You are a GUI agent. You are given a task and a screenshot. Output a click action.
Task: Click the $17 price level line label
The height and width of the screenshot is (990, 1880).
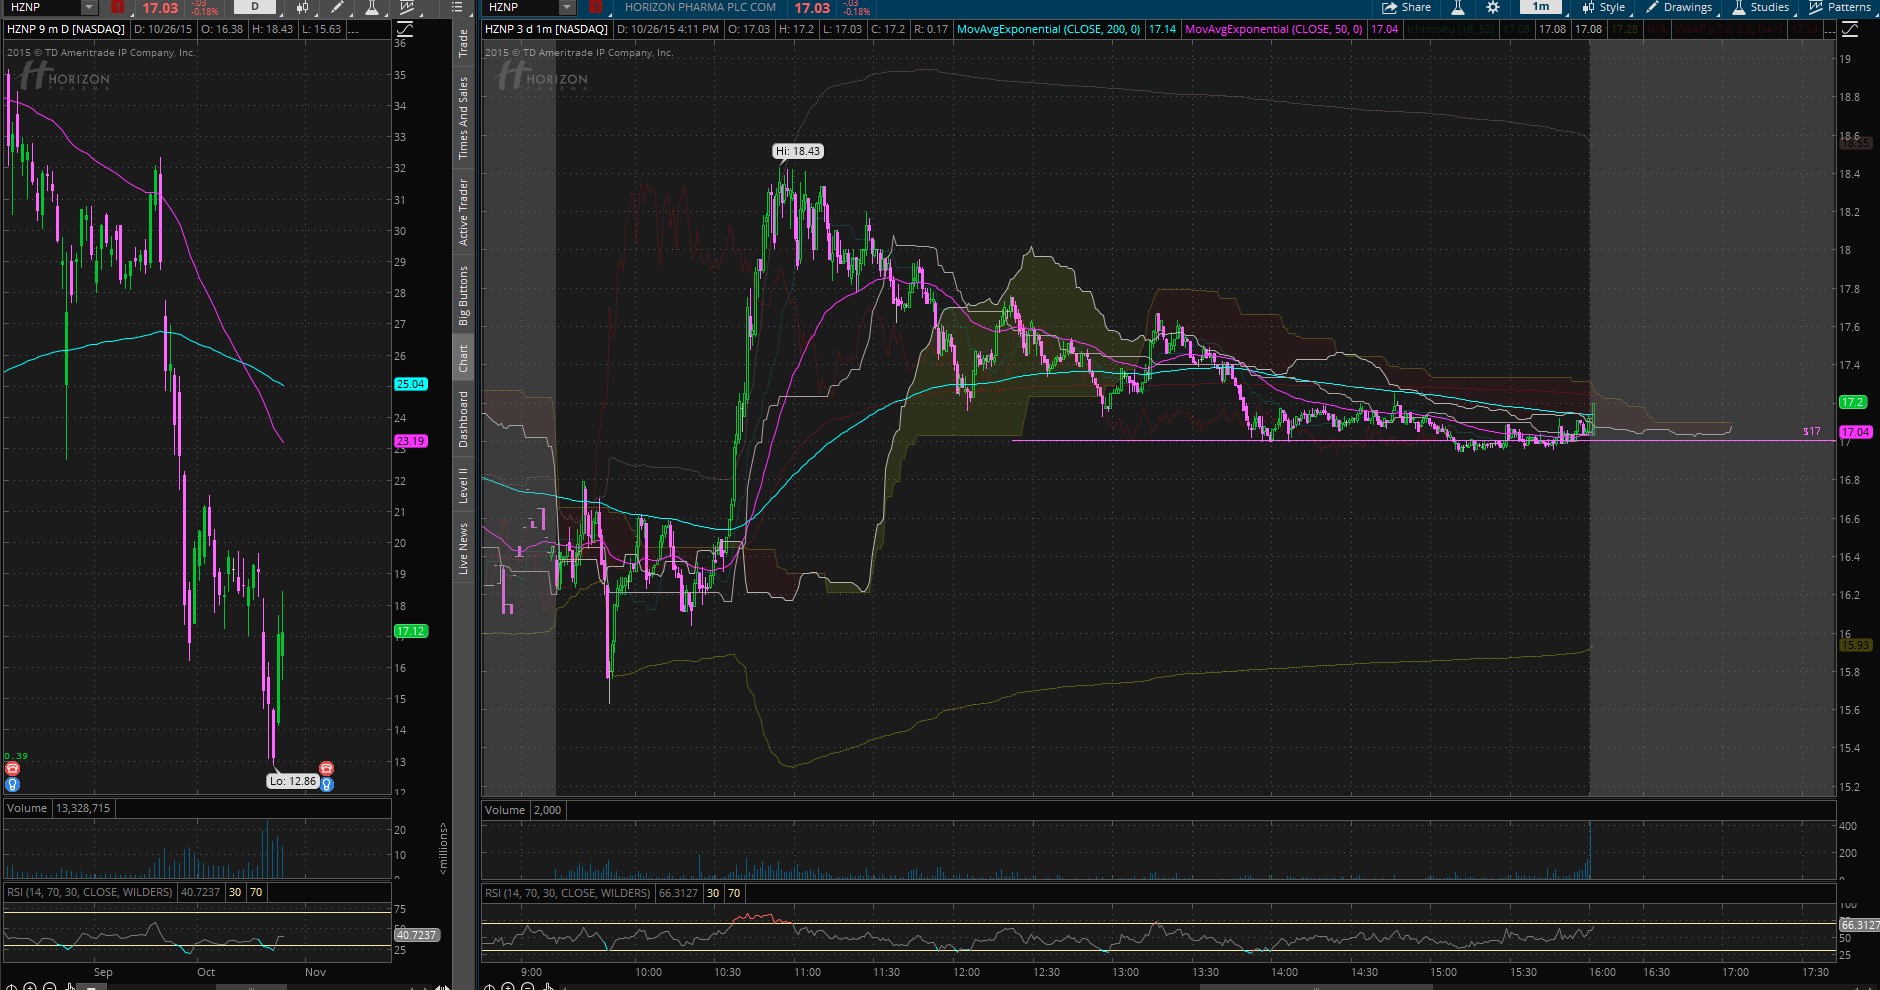point(1811,432)
